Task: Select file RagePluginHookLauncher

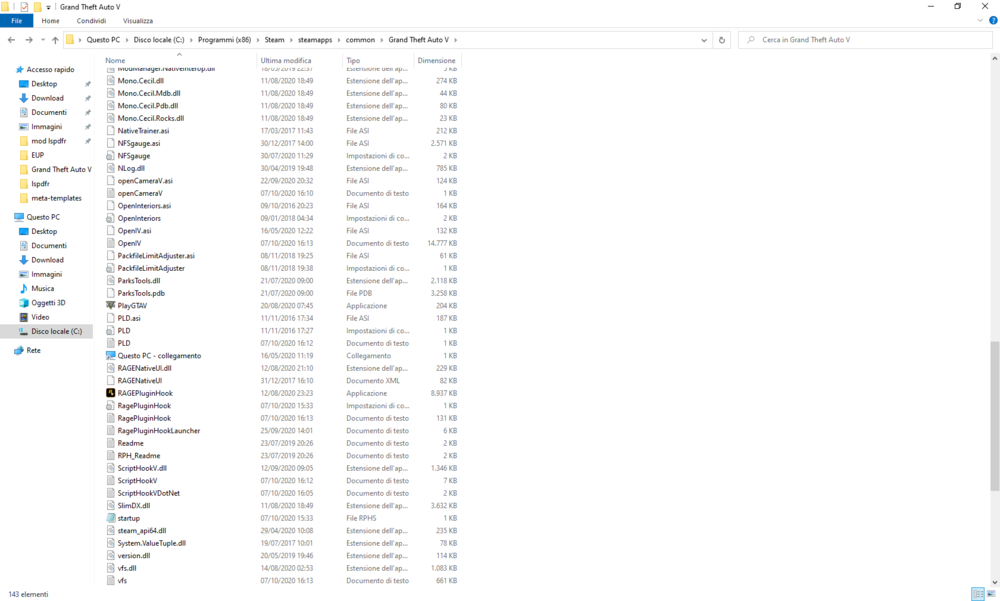Action: pyautogui.click(x=159, y=431)
